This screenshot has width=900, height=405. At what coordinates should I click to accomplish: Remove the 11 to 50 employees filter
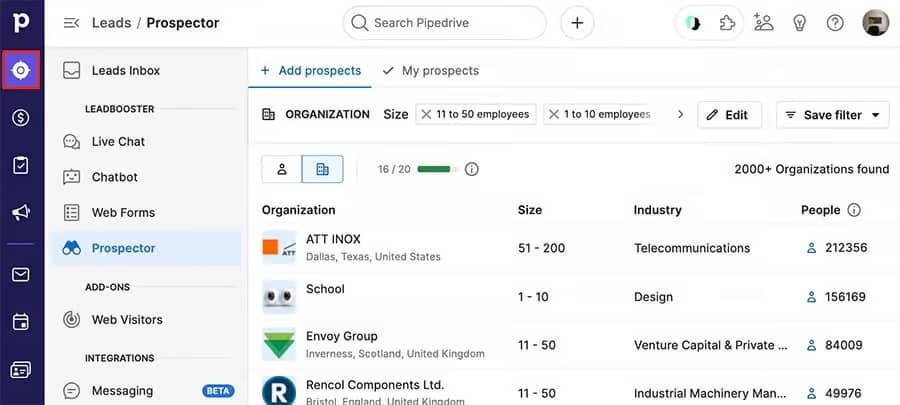click(x=427, y=114)
